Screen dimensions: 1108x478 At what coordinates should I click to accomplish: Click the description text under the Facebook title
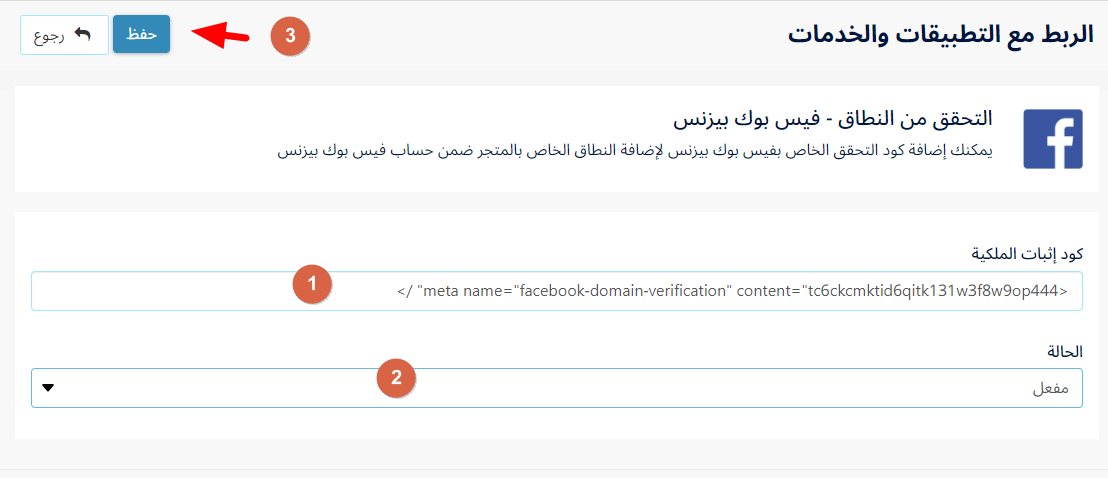pos(635,152)
